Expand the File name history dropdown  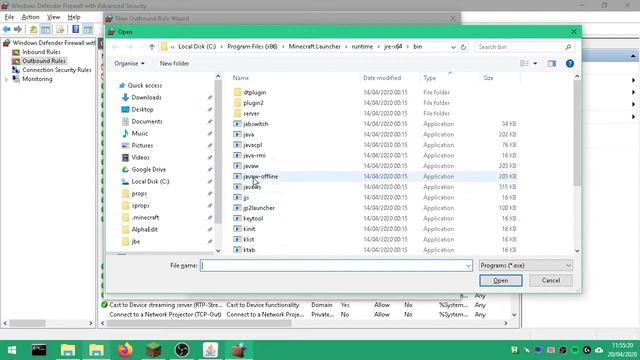(x=468, y=266)
